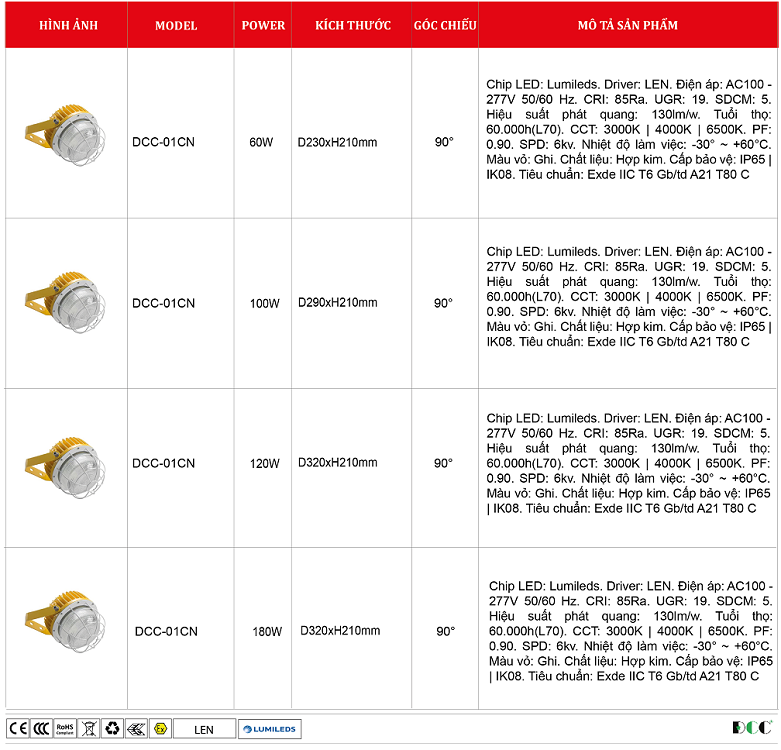Select the HÌNH ẢNH column header

(65, 25)
